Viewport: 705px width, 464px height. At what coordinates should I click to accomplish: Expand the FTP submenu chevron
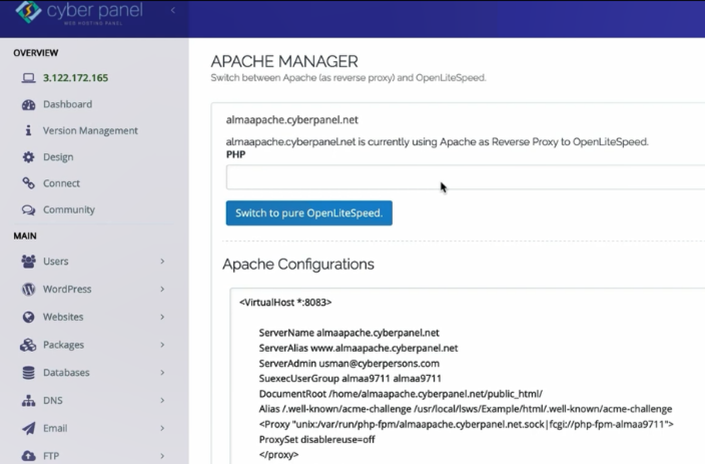(162, 456)
